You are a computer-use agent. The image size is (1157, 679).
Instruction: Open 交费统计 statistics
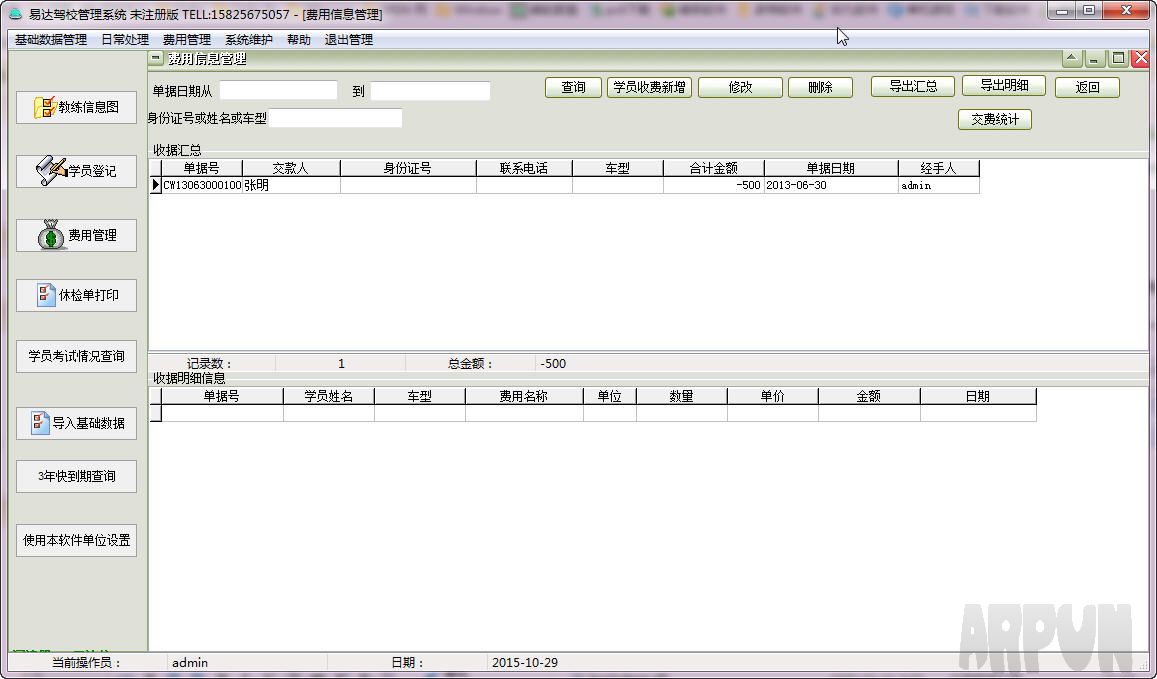(994, 120)
